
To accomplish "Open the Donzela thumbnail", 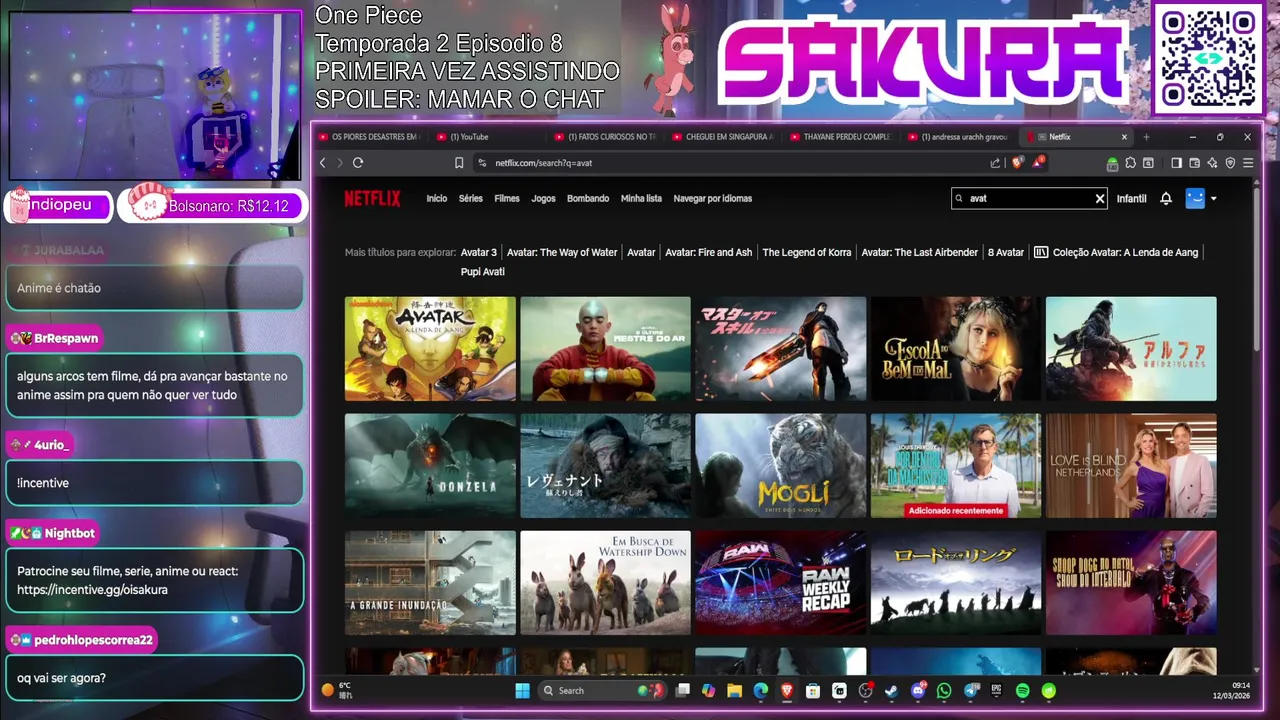I will coord(430,466).
